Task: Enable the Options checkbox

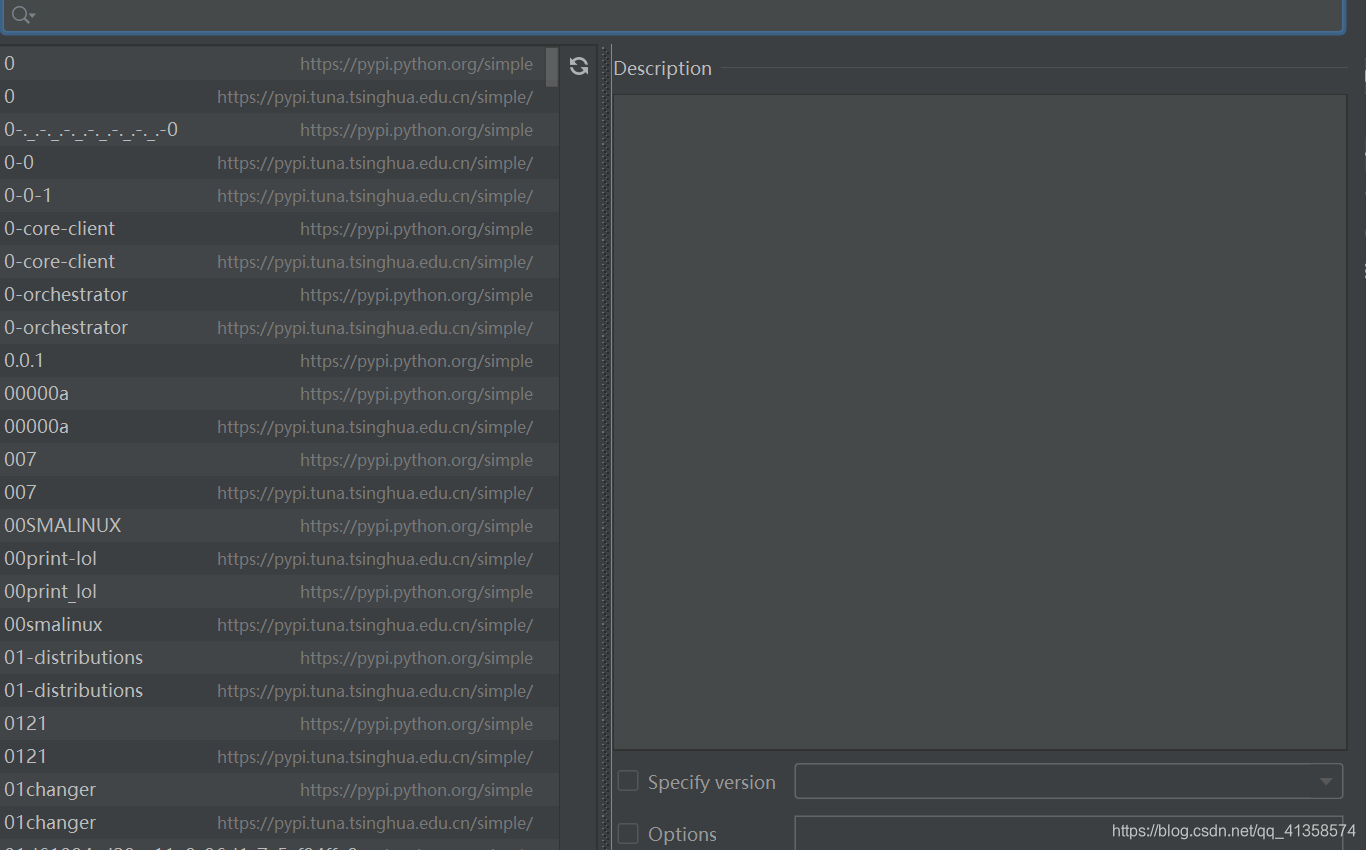Action: (628, 833)
